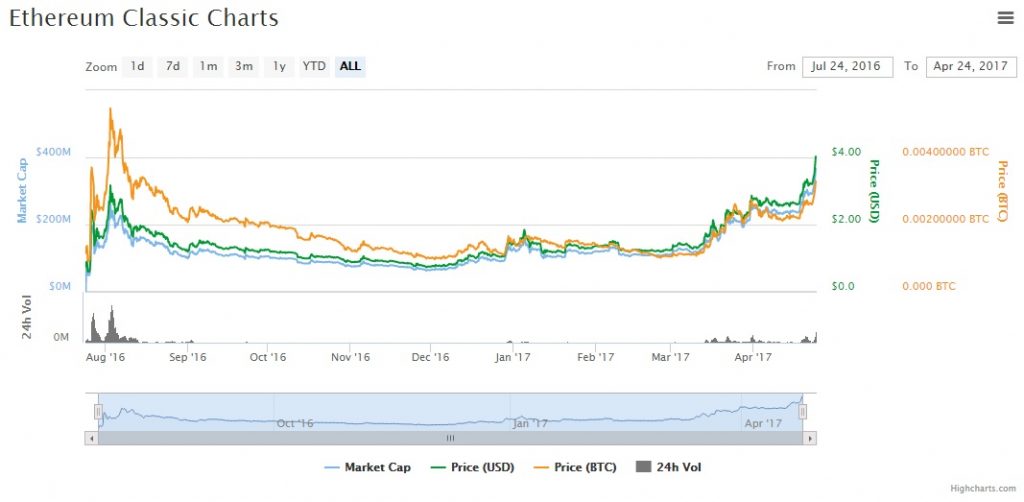Screen dimensions: 1024x502
Task: Set zoom range to 1y
Action: [x=279, y=67]
